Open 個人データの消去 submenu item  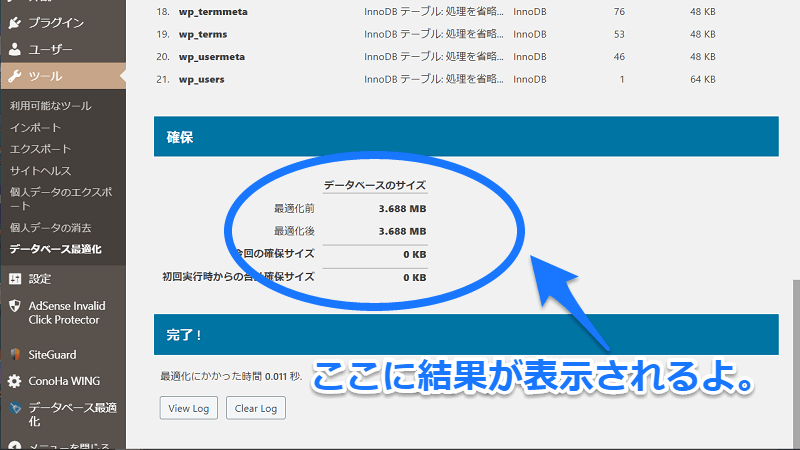click(x=50, y=228)
